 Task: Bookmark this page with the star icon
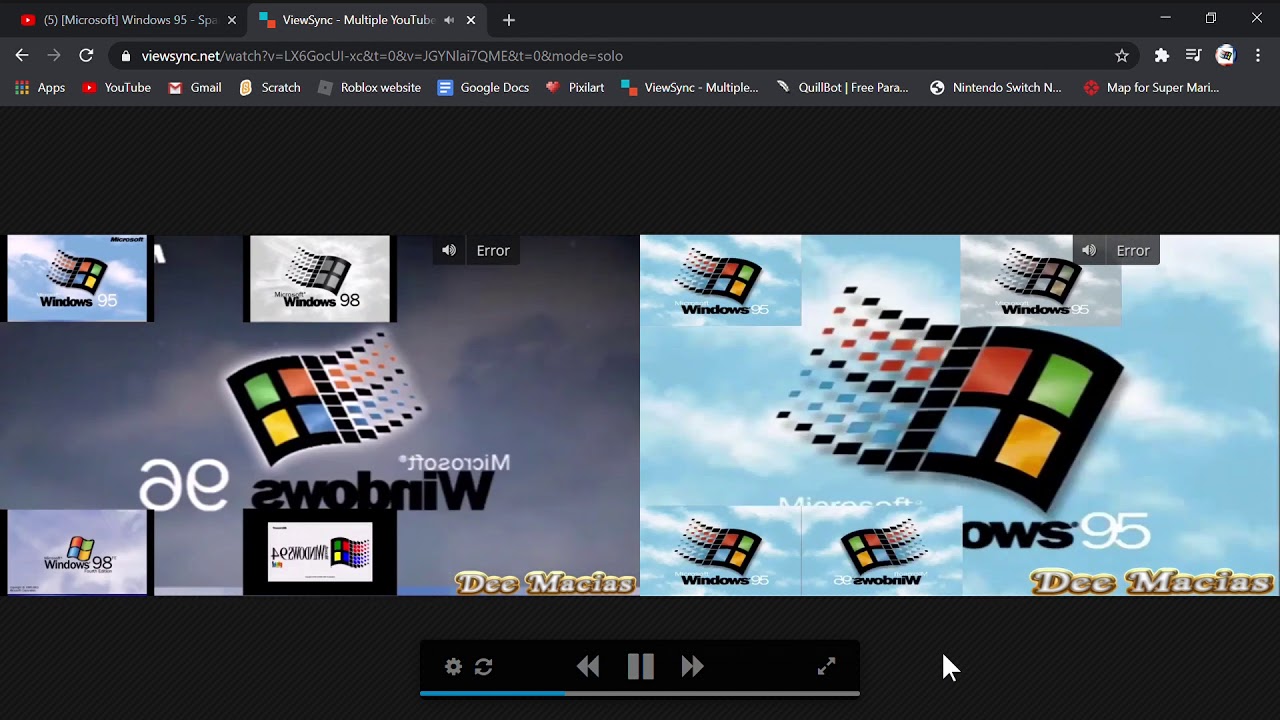[1122, 56]
